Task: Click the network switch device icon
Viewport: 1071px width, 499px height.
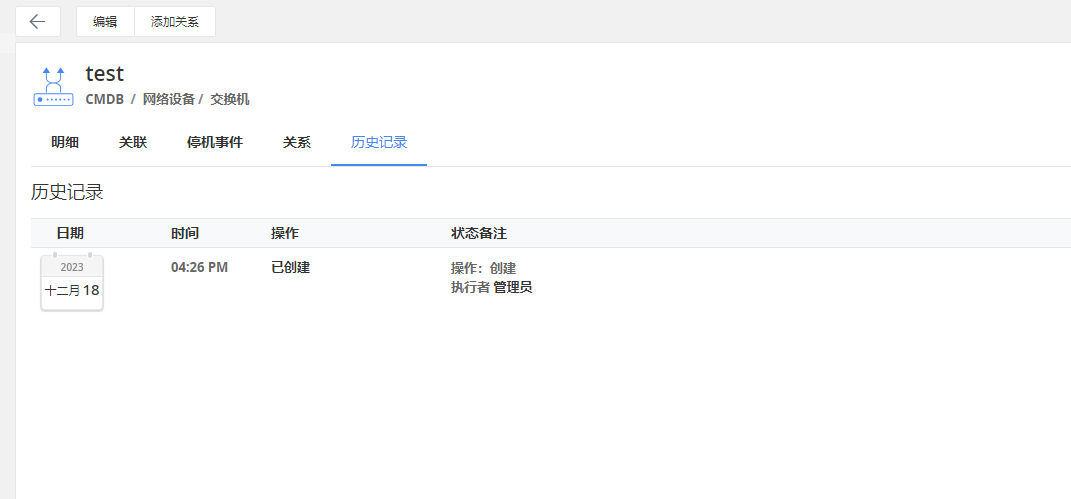Action: pos(53,86)
